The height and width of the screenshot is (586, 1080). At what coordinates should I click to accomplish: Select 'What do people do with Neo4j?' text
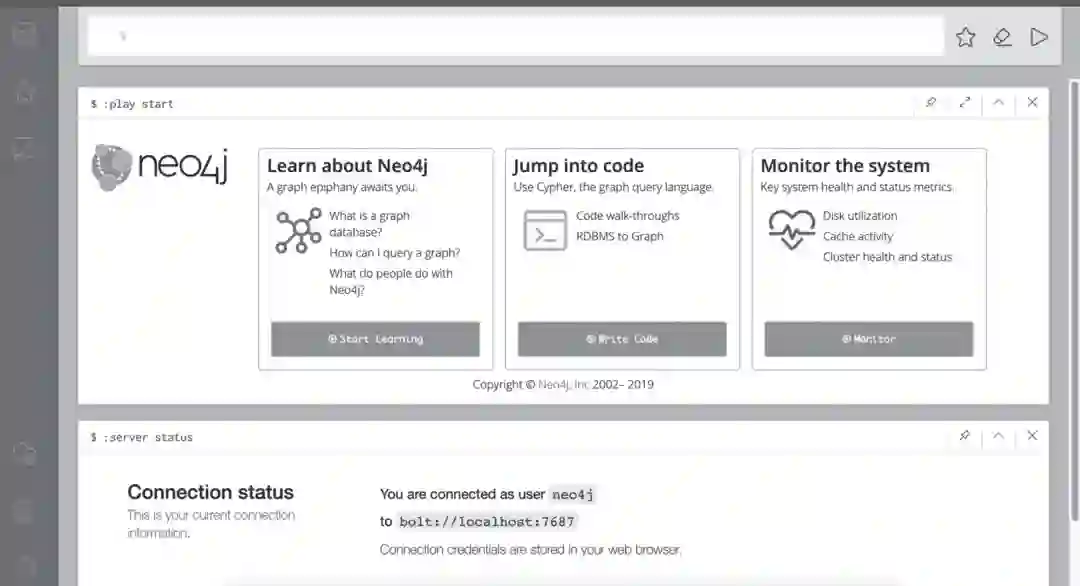click(391, 282)
